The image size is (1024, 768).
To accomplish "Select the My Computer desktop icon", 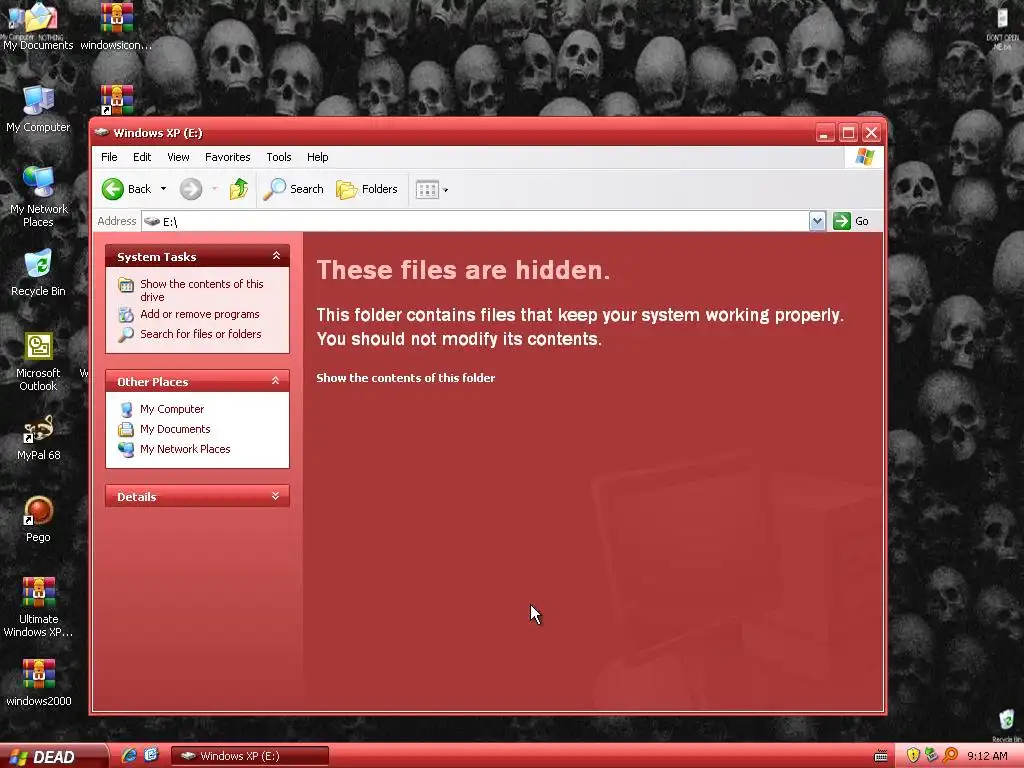I will (x=38, y=109).
